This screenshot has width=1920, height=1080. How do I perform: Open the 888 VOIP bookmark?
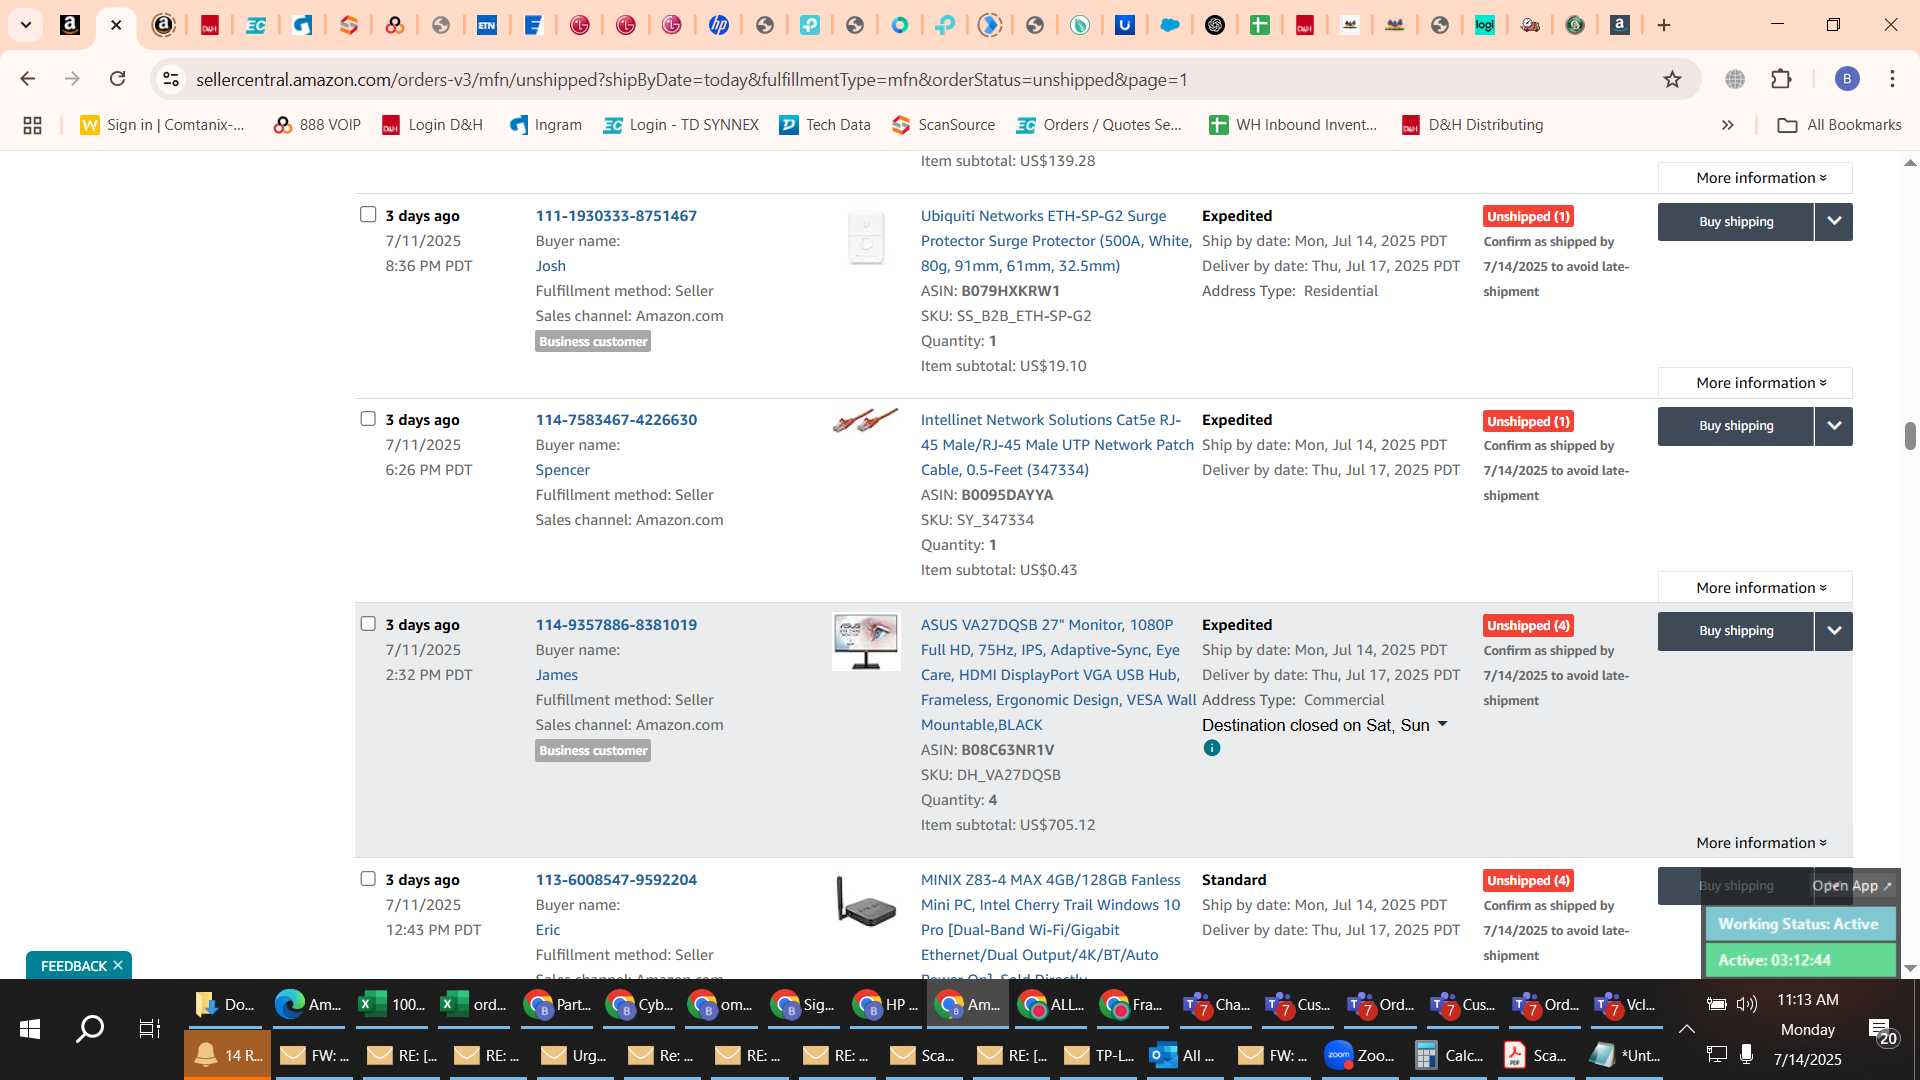point(316,125)
